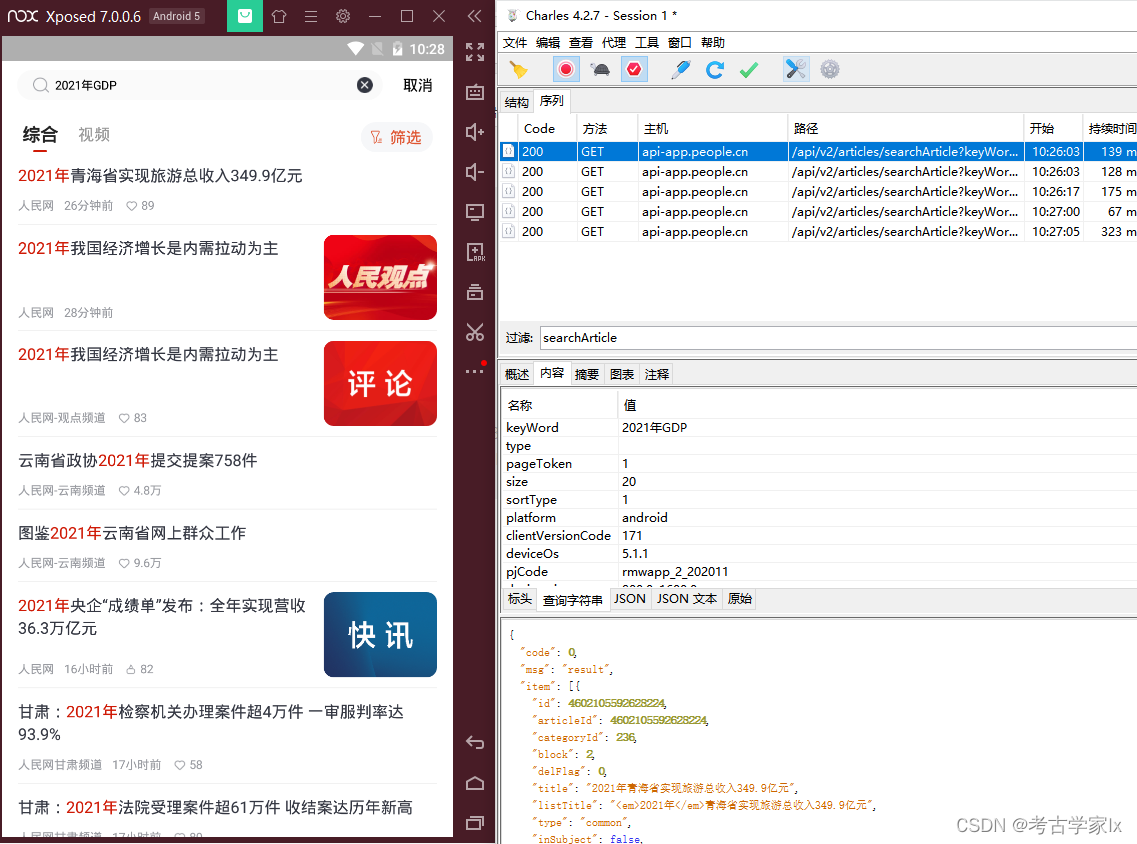This screenshot has height=844, width=1137.
Task: Select the request started at 10:26:17
Action: 818,191
